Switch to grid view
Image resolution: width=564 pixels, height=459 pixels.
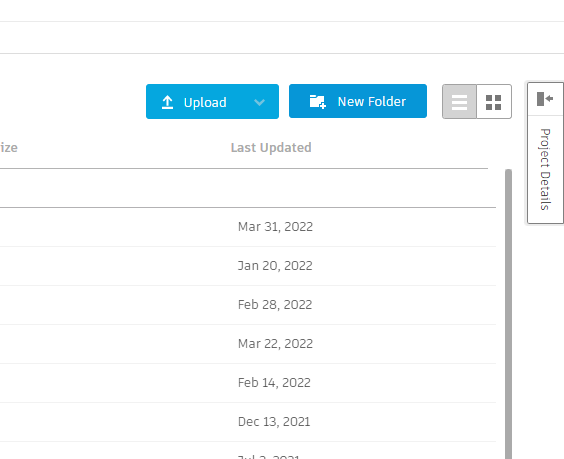(494, 102)
